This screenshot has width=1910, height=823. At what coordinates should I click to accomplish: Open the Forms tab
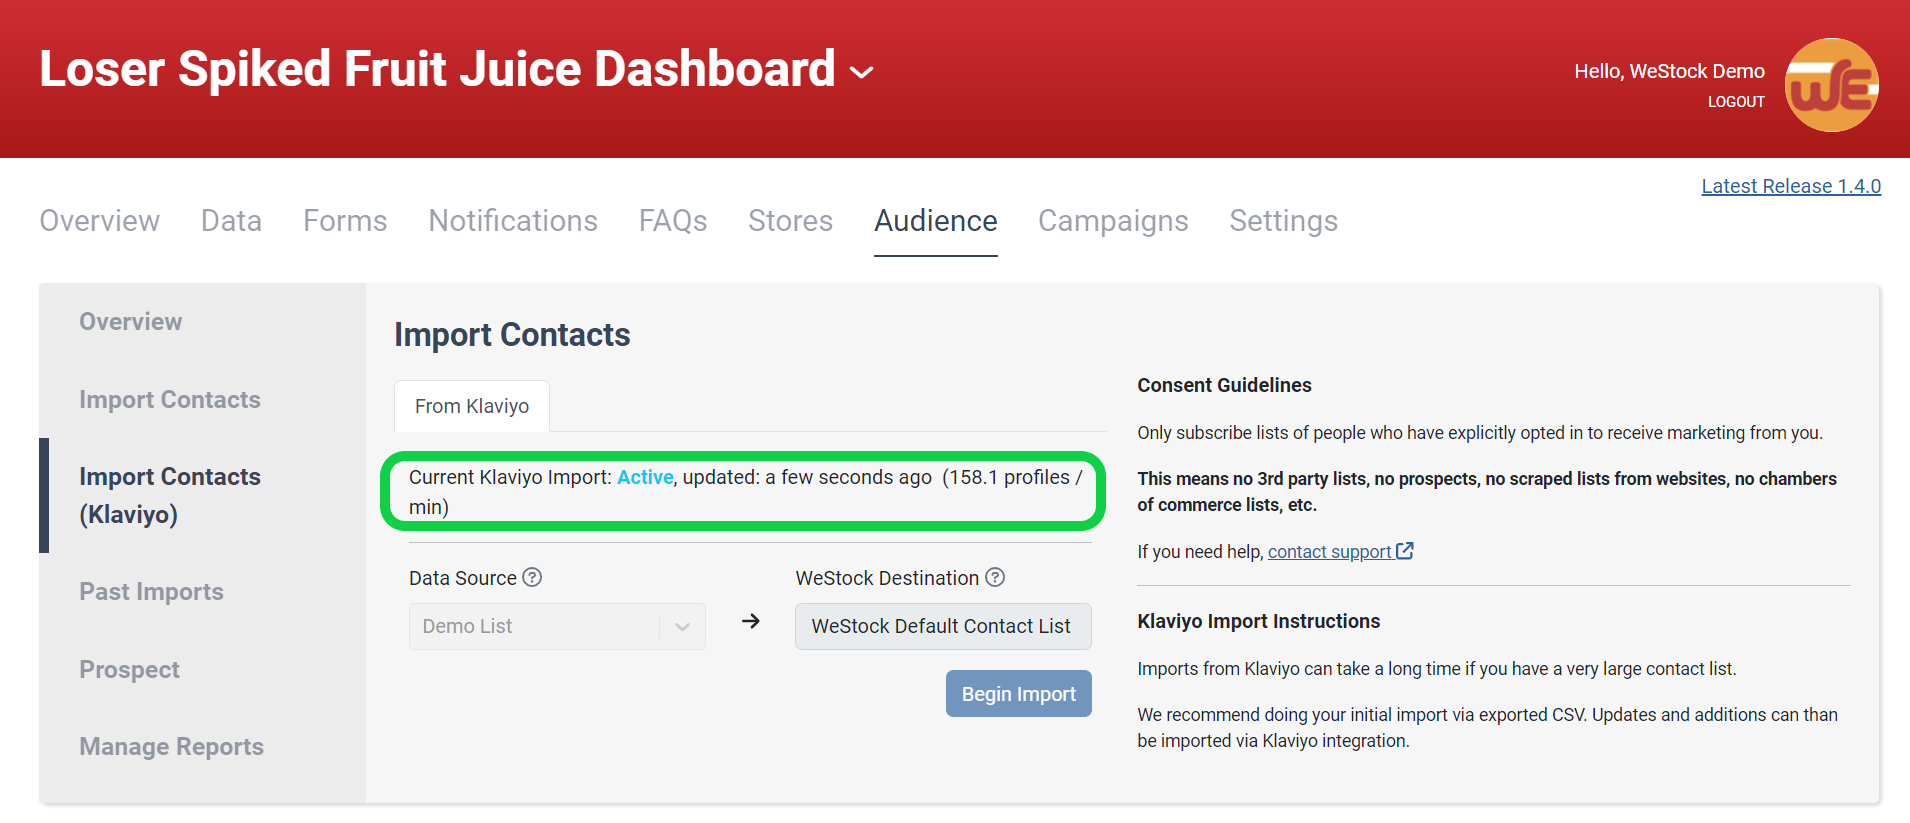[345, 221]
